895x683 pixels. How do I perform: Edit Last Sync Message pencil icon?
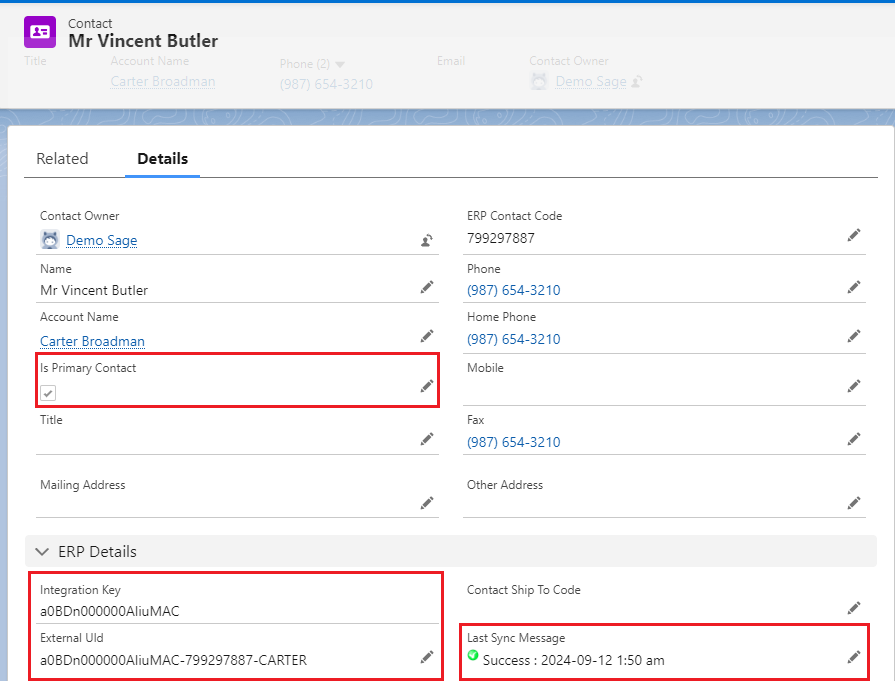pyautogui.click(x=854, y=657)
